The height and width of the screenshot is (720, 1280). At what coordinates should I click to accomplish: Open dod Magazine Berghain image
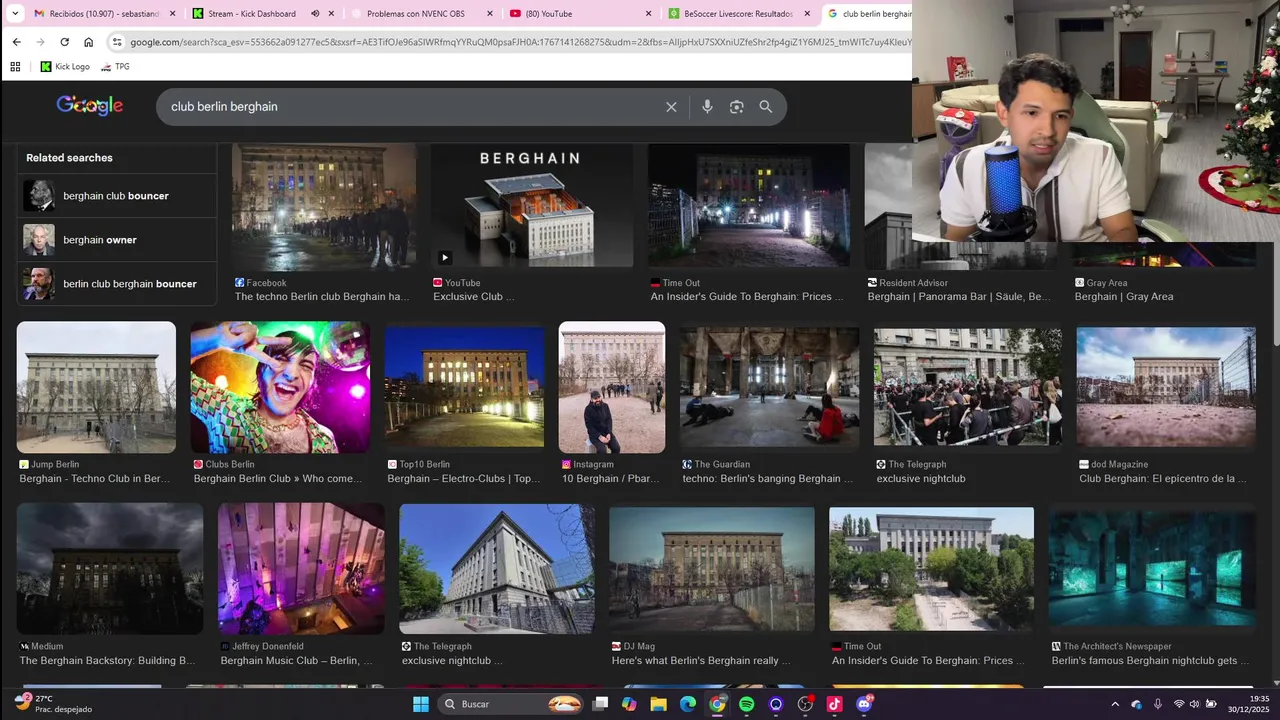(1166, 387)
